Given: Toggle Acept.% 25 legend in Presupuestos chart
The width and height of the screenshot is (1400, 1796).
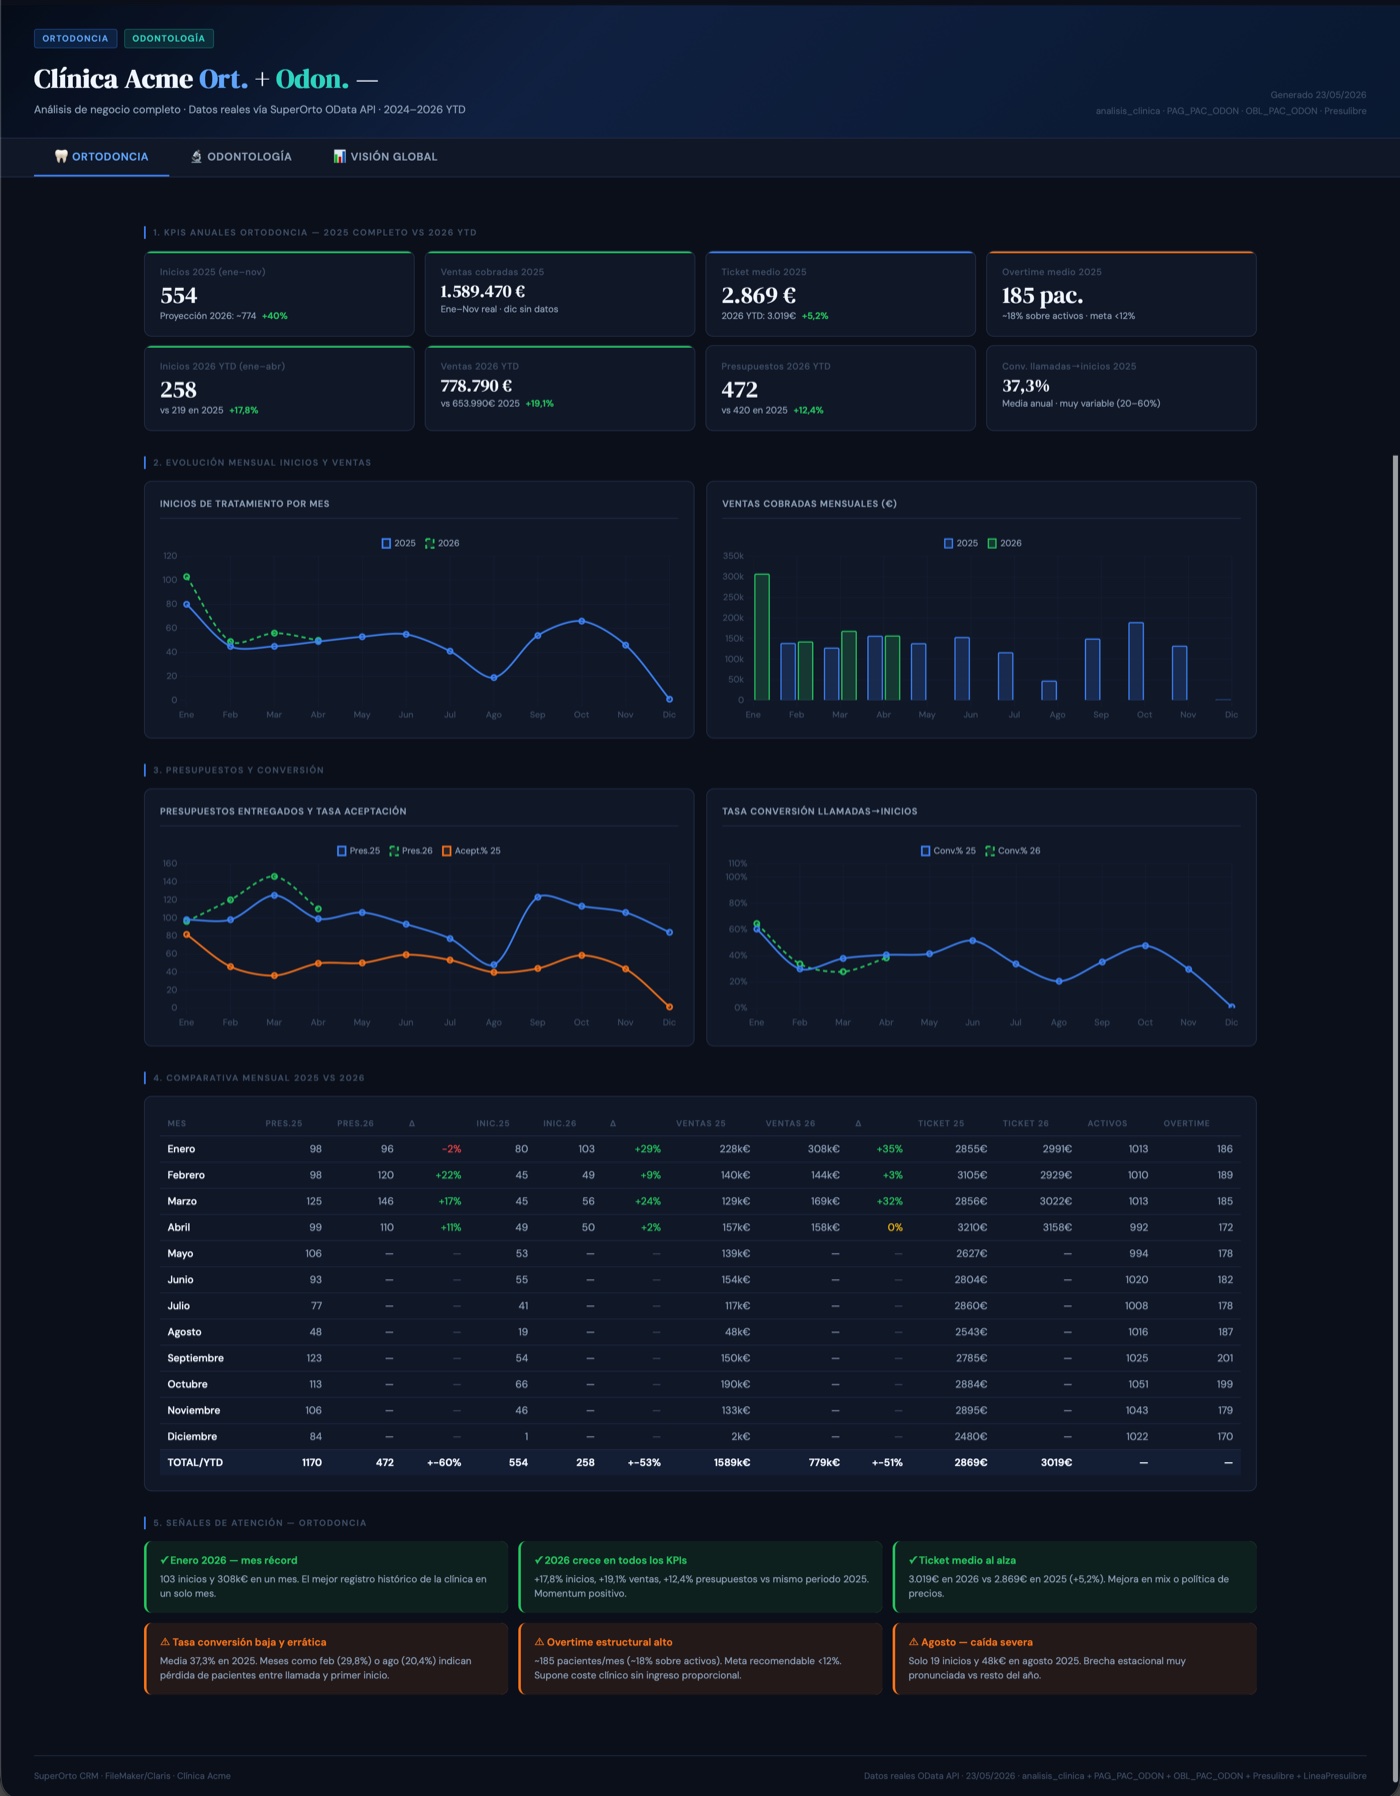Looking at the screenshot, I should pyautogui.click(x=471, y=851).
